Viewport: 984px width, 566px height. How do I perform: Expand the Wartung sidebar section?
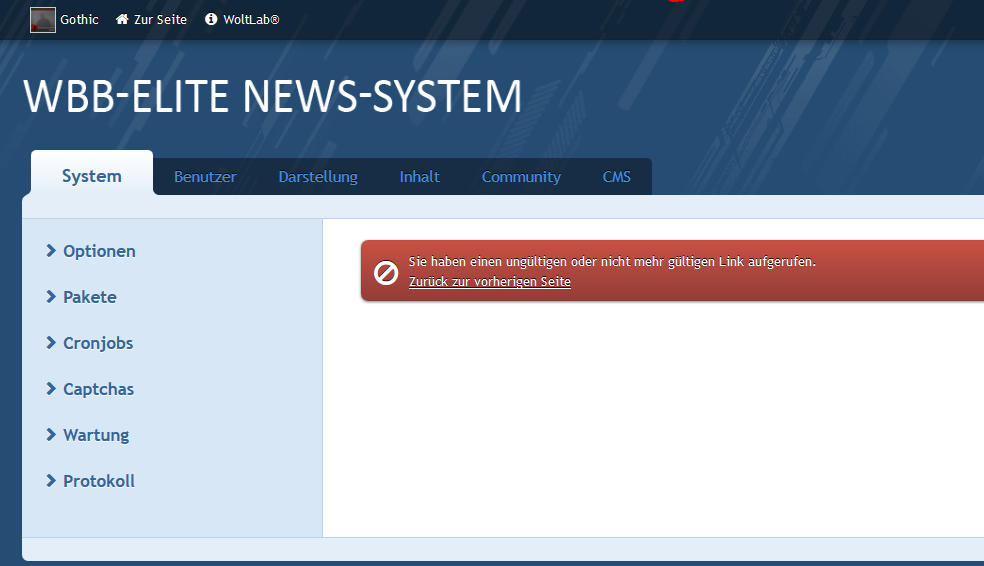(x=96, y=435)
